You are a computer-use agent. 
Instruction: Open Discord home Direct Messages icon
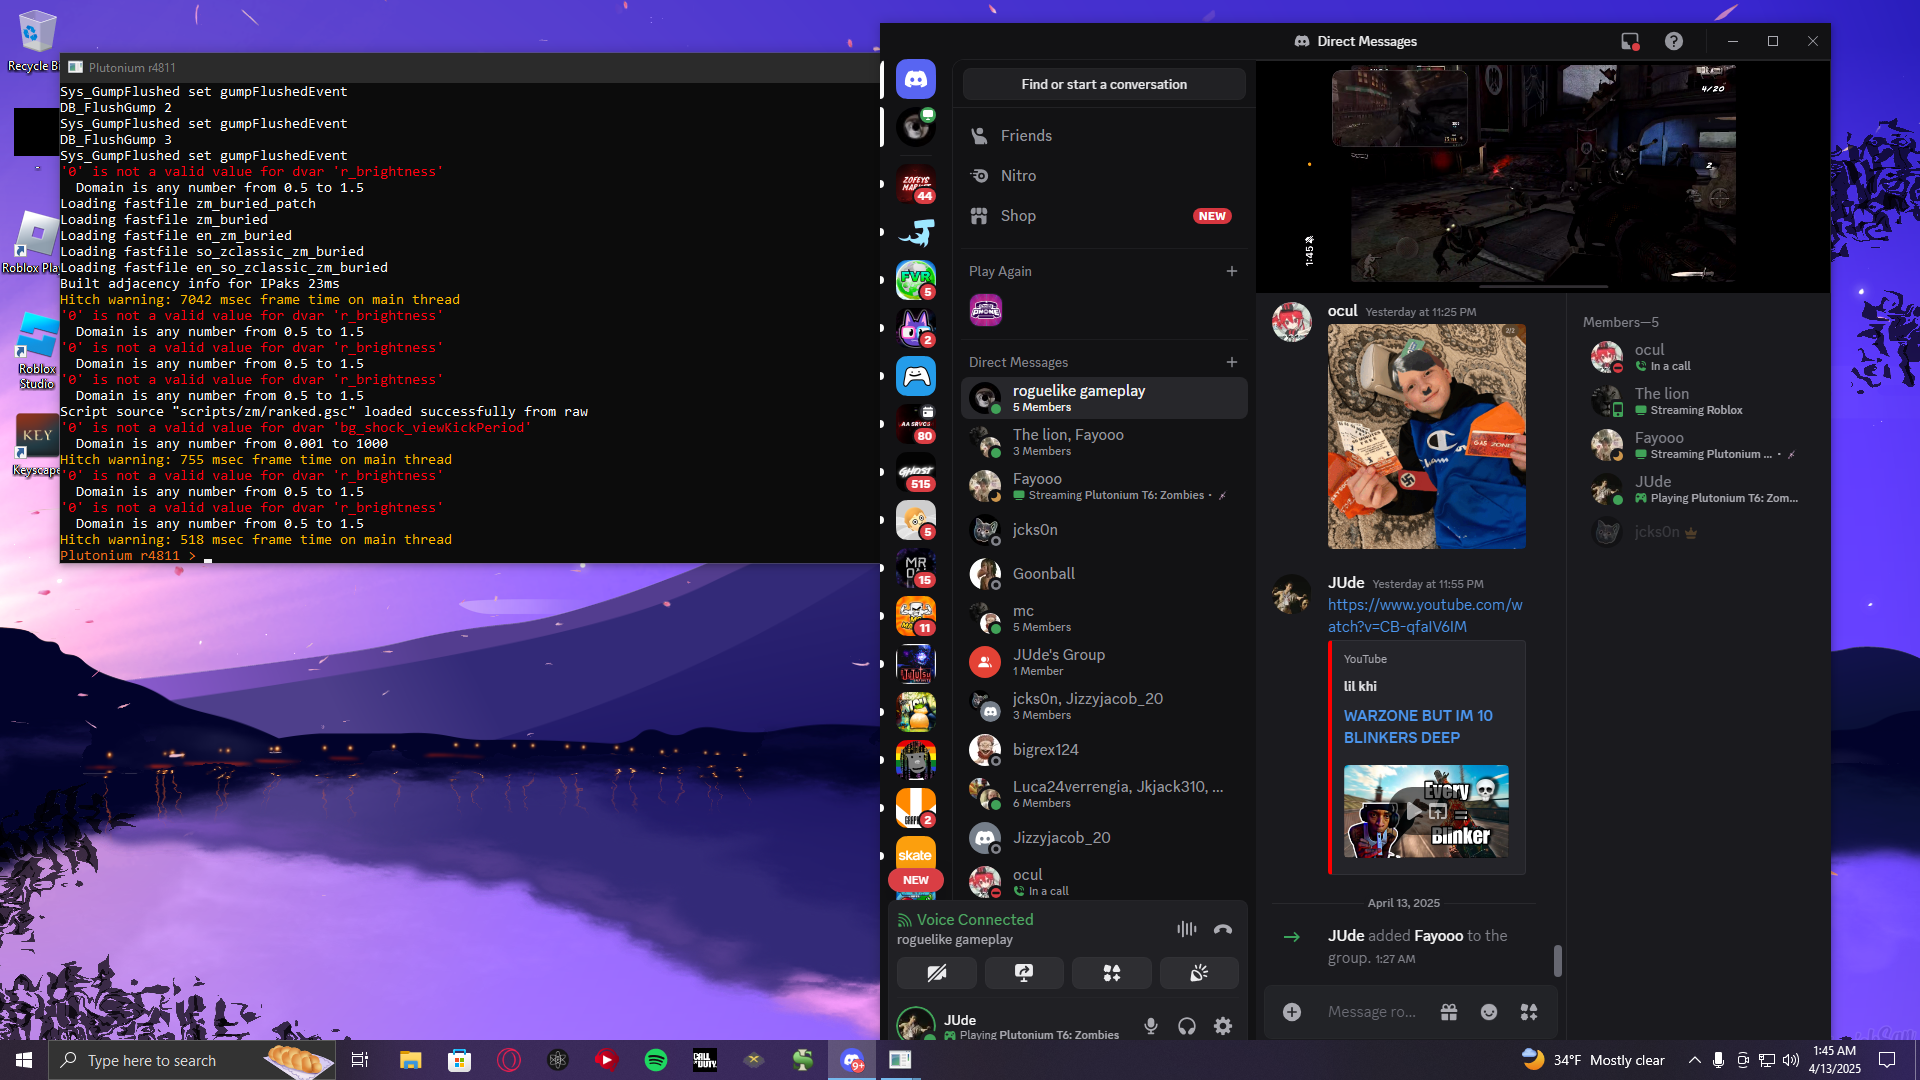tap(915, 79)
